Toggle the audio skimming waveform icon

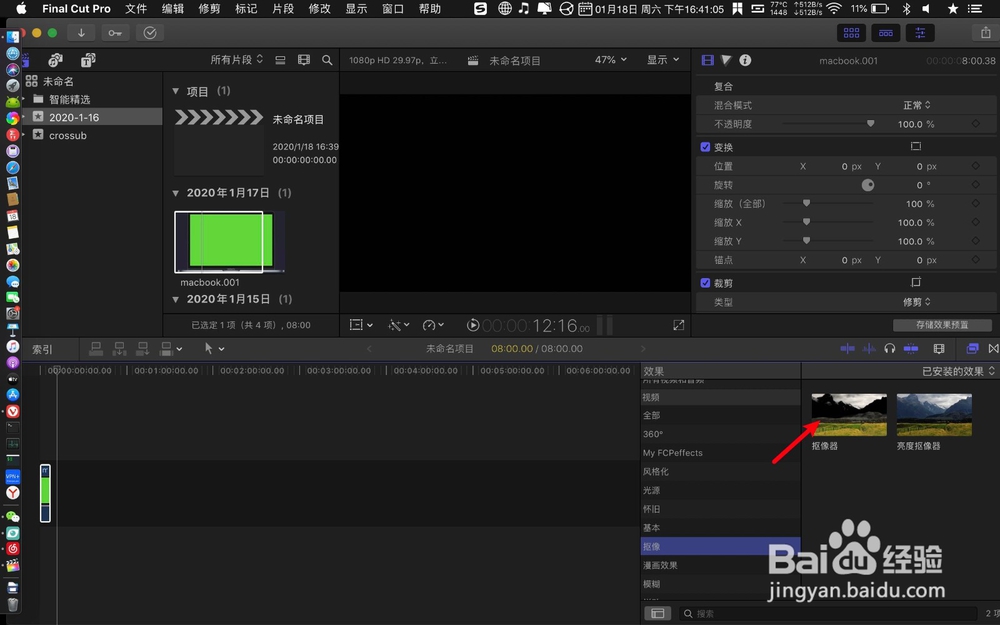coord(868,348)
